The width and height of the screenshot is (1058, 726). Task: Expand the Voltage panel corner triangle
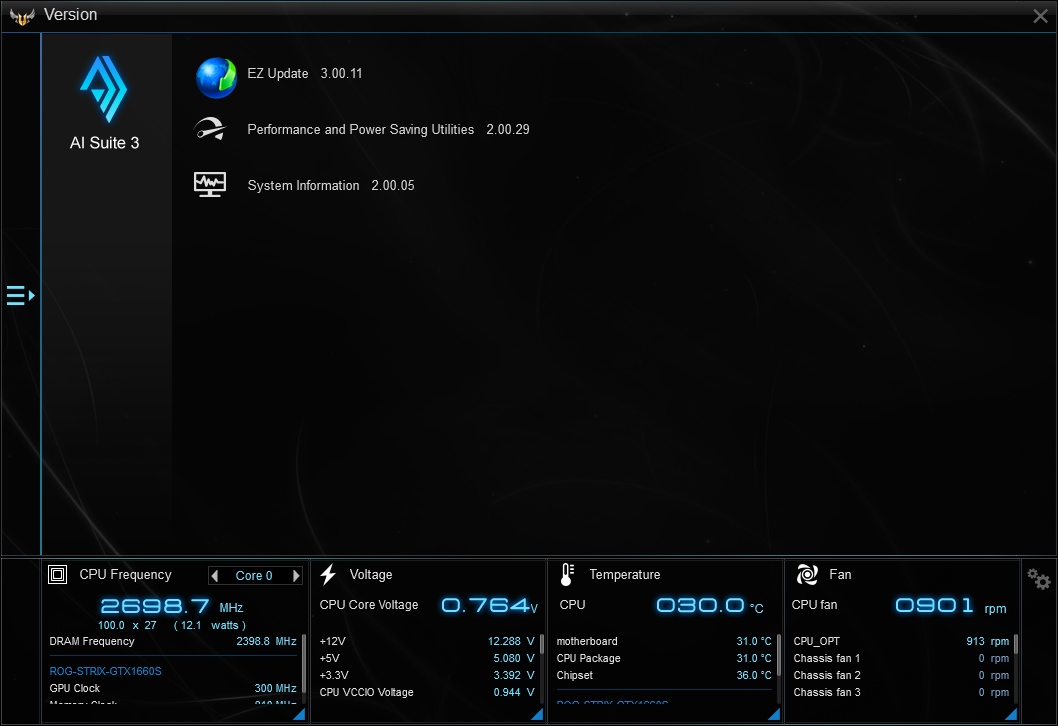(x=537, y=714)
